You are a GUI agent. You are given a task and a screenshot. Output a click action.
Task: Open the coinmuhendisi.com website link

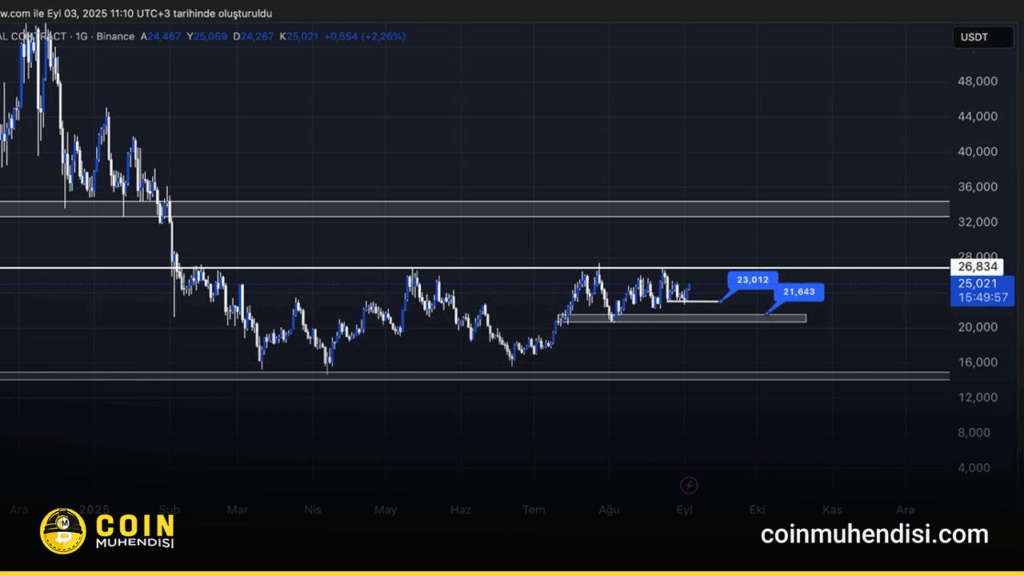coord(874,534)
